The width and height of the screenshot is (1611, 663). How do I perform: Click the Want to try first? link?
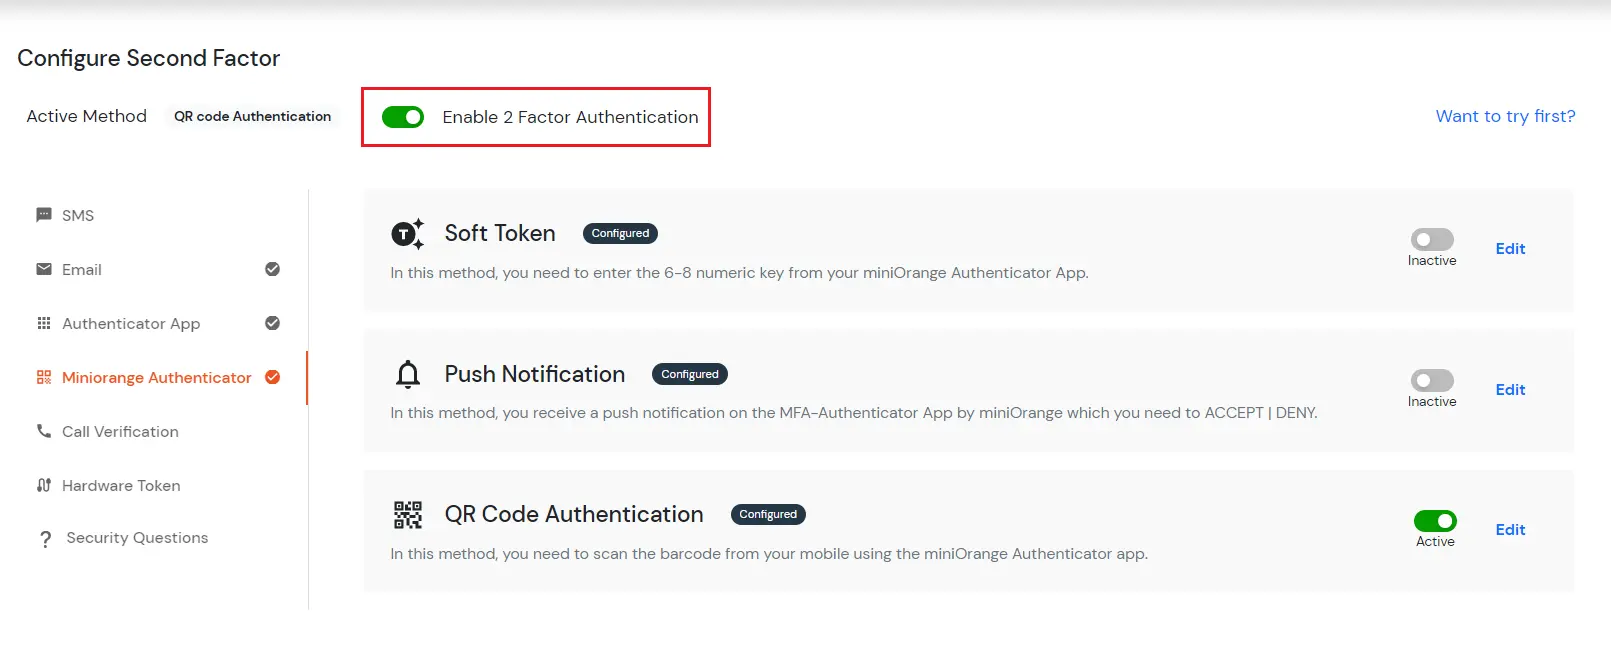click(1505, 116)
